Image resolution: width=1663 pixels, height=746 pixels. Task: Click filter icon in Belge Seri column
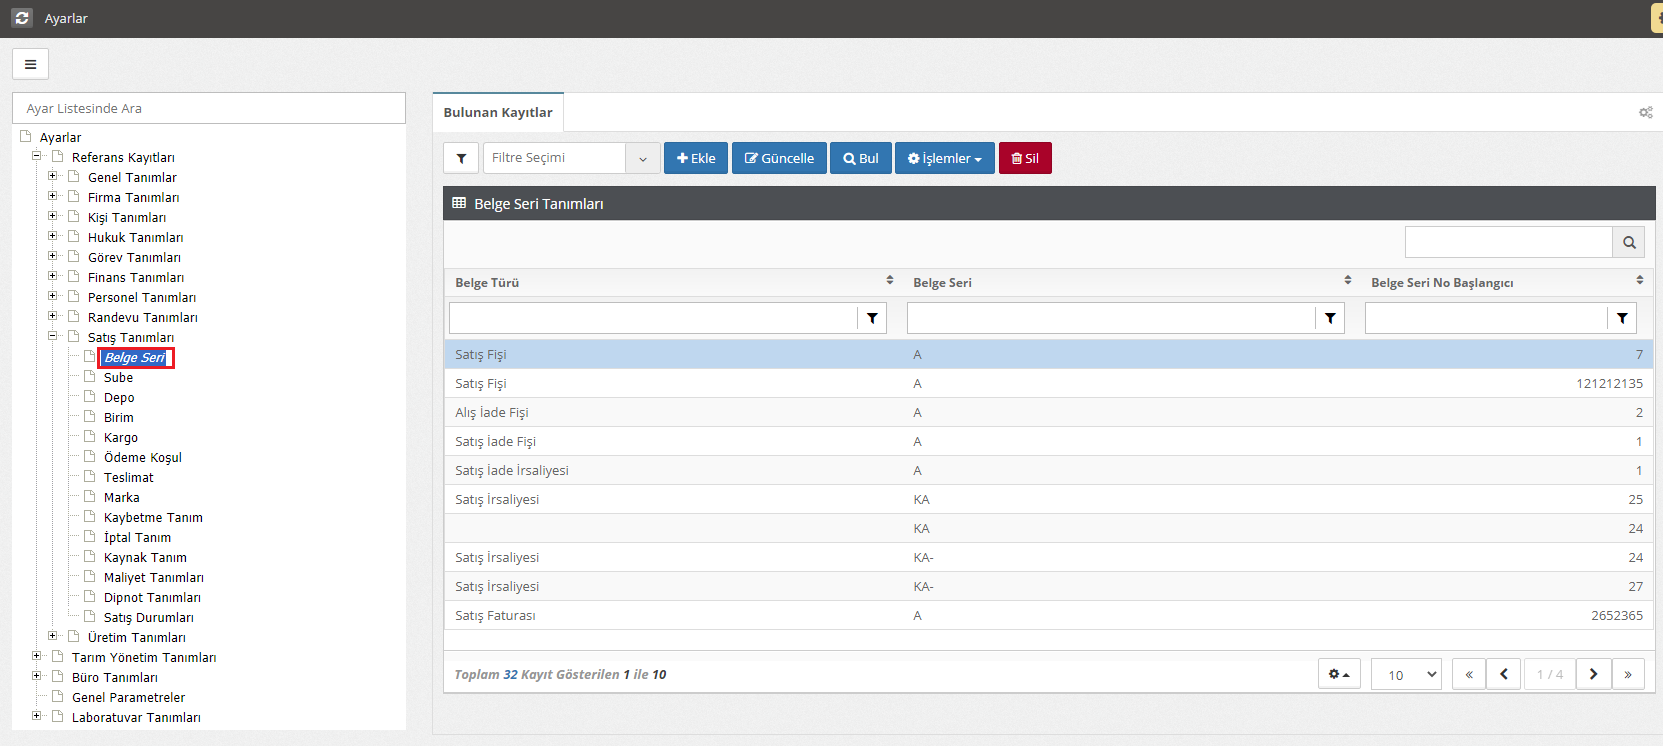(1329, 318)
